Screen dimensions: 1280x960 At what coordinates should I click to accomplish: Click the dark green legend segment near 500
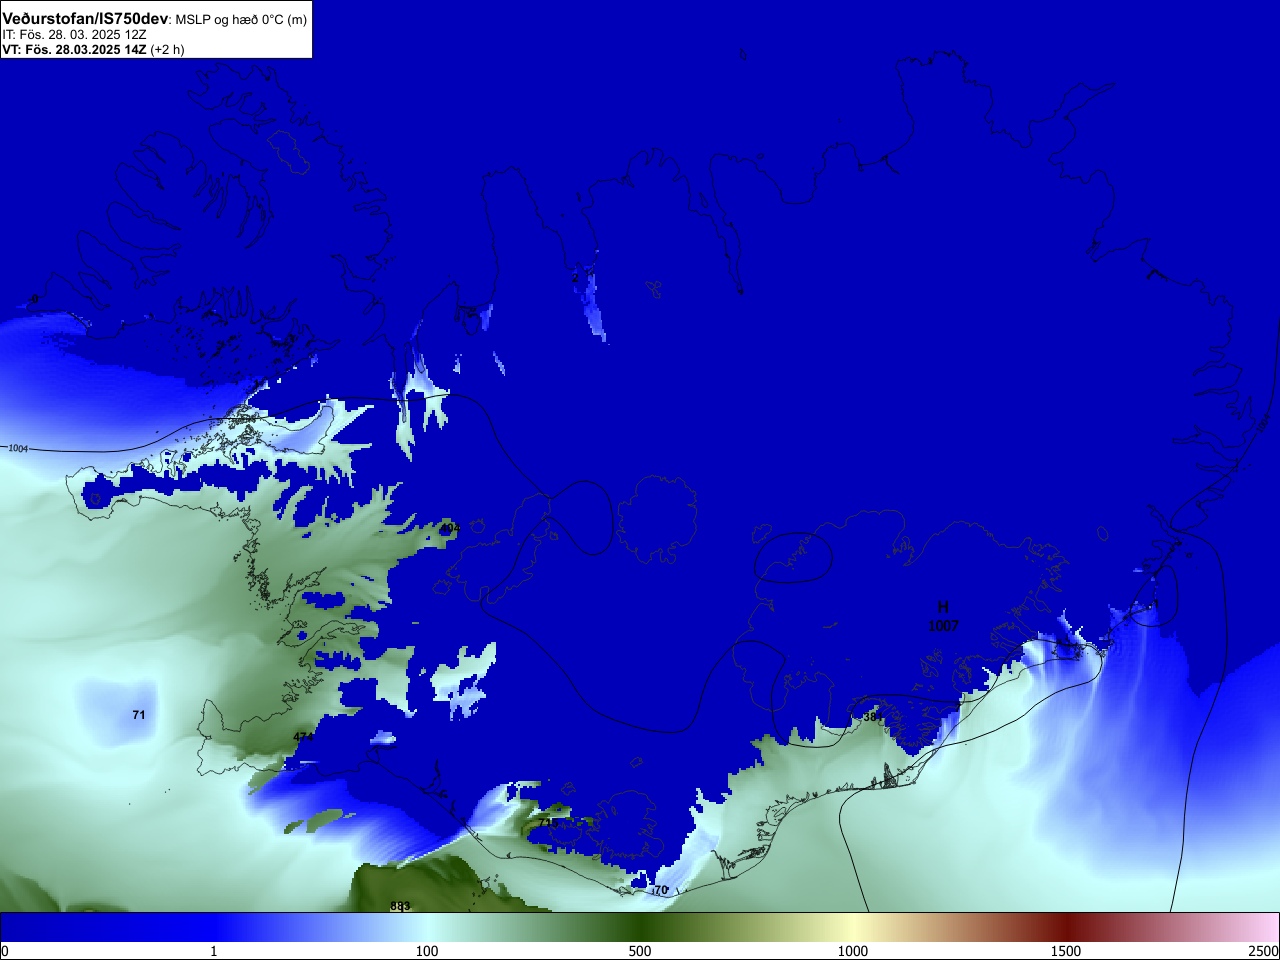tap(640, 927)
